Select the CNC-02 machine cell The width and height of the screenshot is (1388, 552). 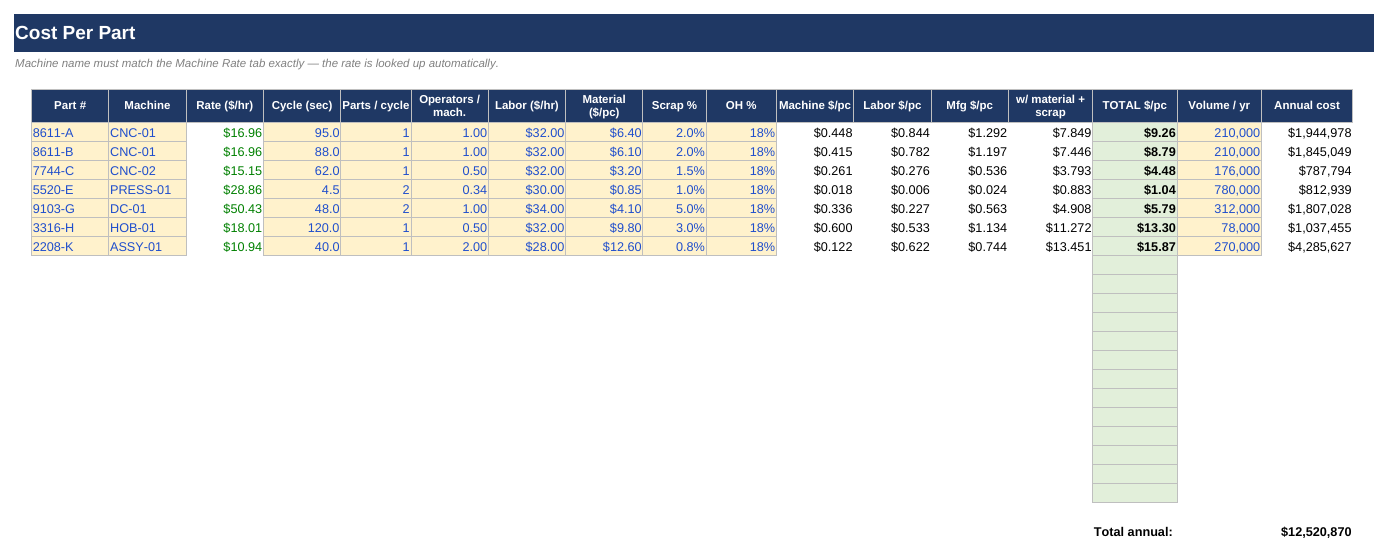(147, 170)
